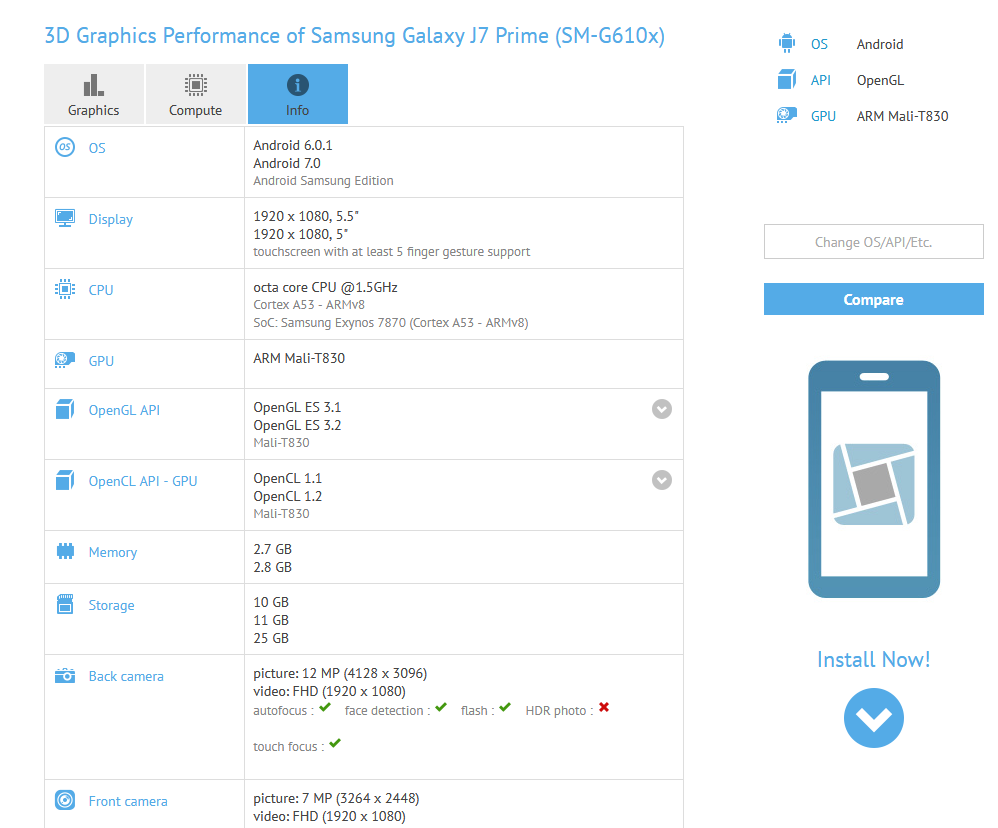Click the CPU chip icon in the table
998x828 pixels.
[65, 289]
